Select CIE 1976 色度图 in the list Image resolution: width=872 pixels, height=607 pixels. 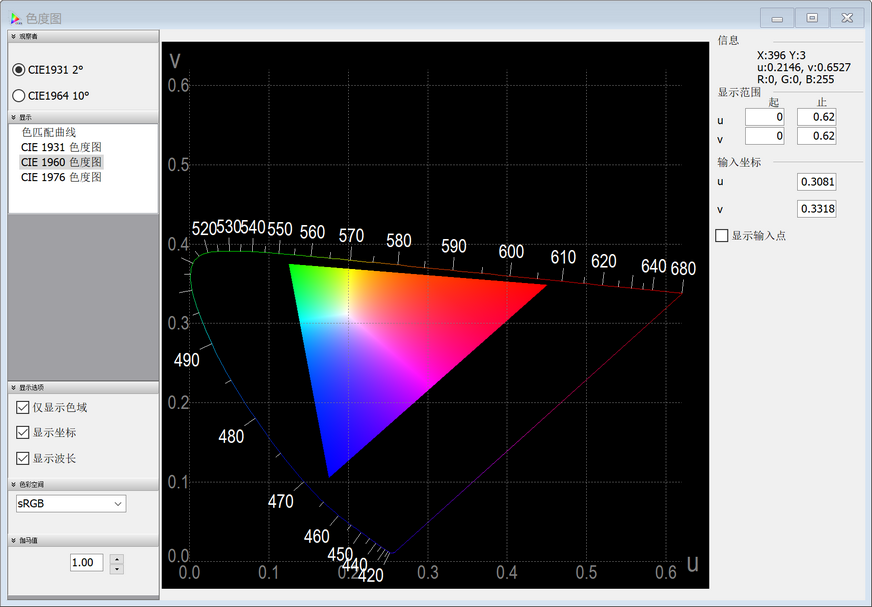[x=61, y=177]
